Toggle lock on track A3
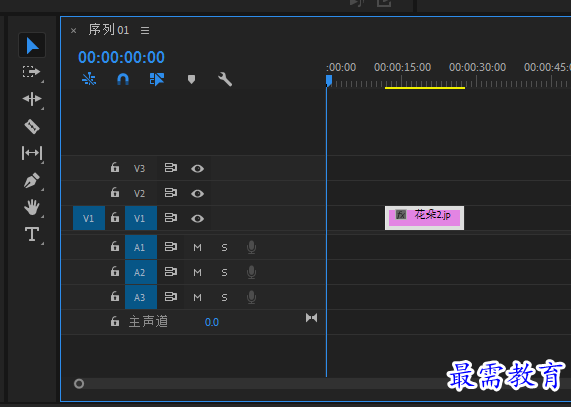Viewport: 571px width, 407px height. point(115,296)
